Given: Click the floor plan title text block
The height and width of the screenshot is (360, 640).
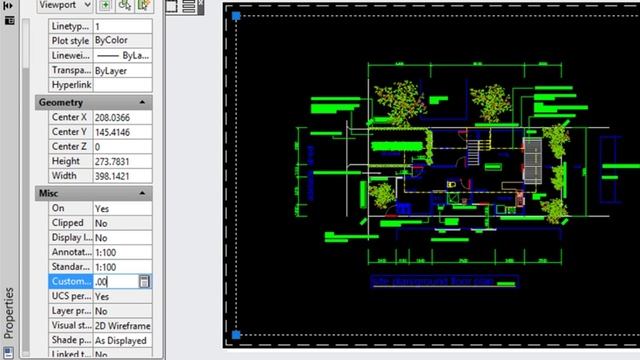Looking at the screenshot, I should [444, 281].
